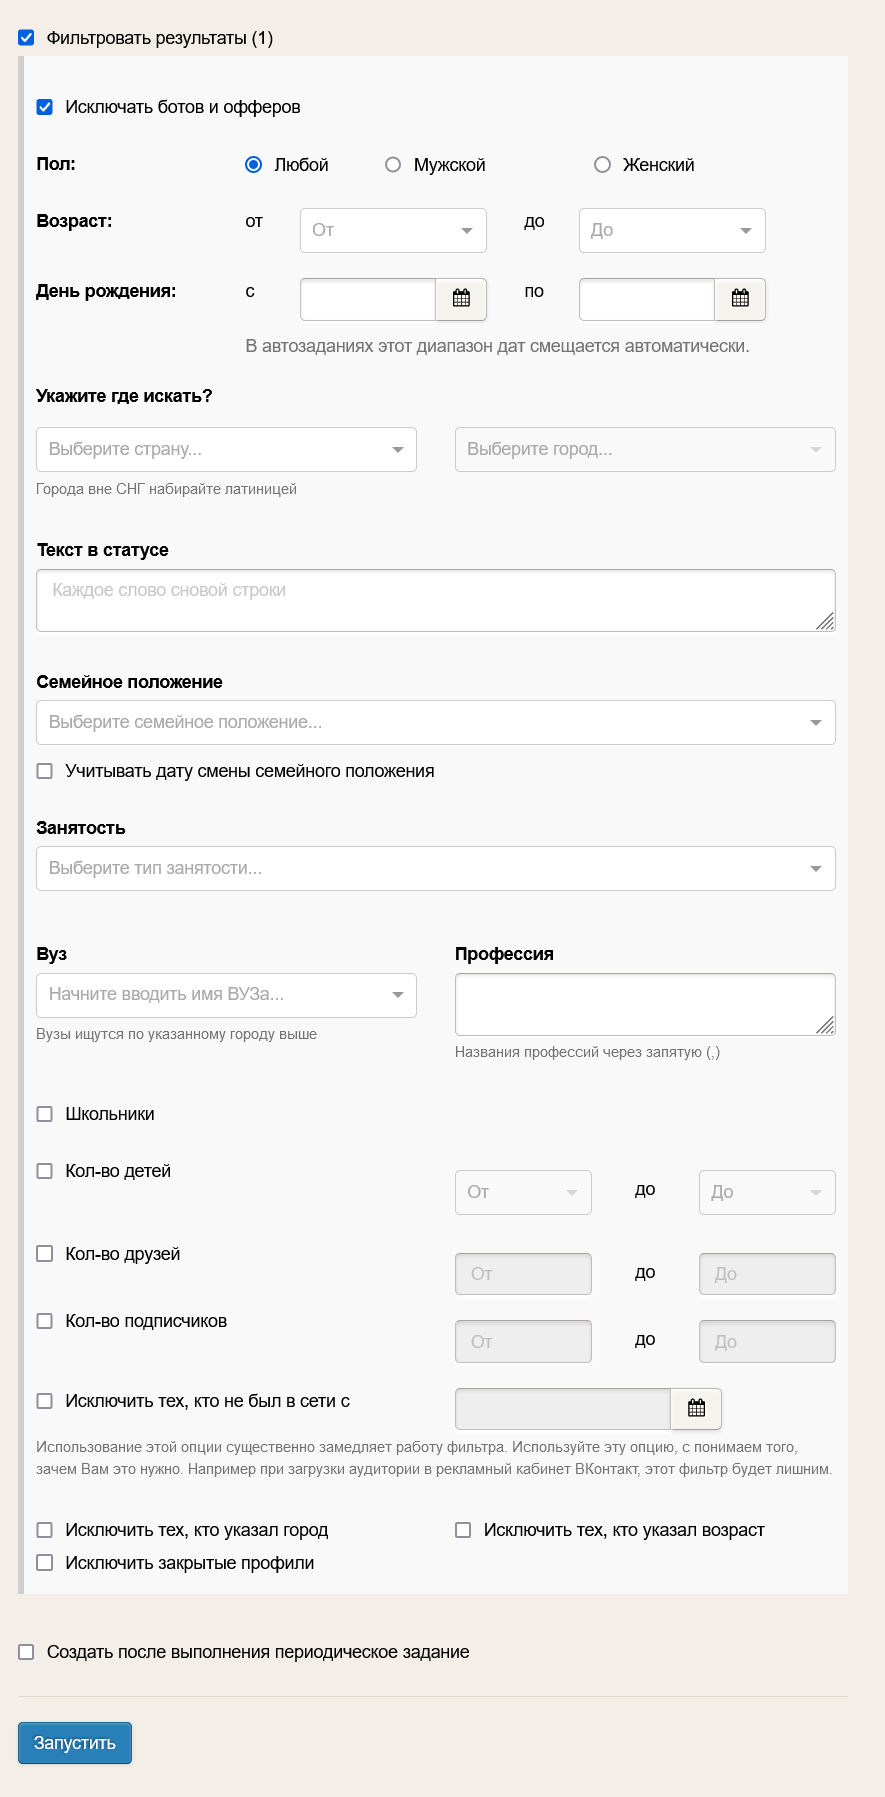The height and width of the screenshot is (1797, 885).
Task: Open the ВУЗ name combo box
Action: pyautogui.click(x=226, y=995)
